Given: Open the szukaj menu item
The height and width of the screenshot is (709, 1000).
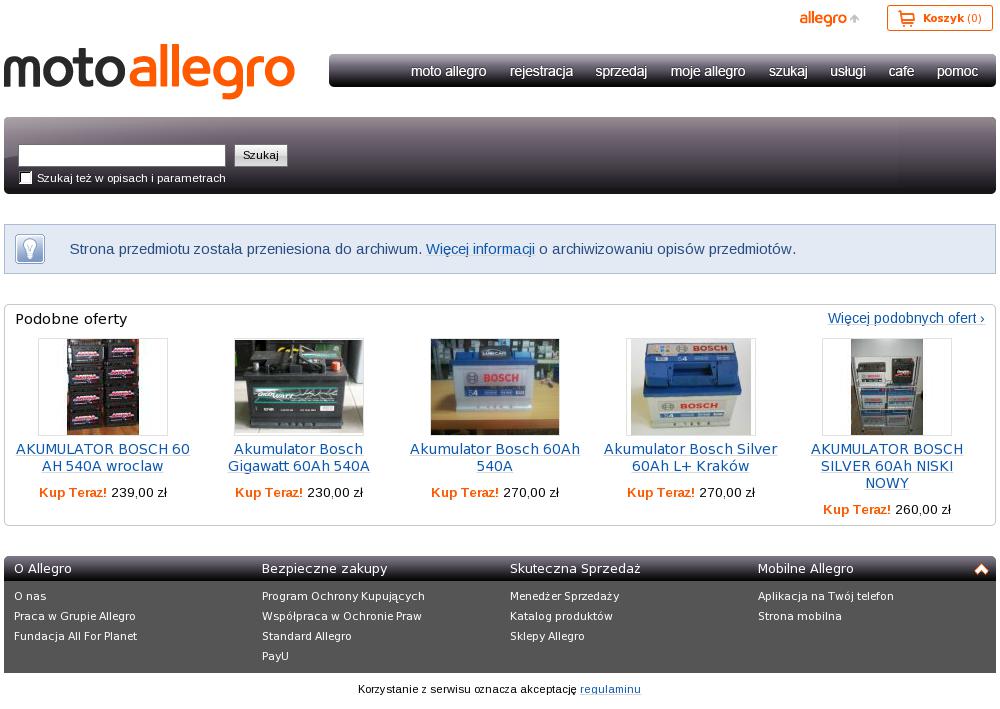Looking at the screenshot, I should [x=788, y=71].
